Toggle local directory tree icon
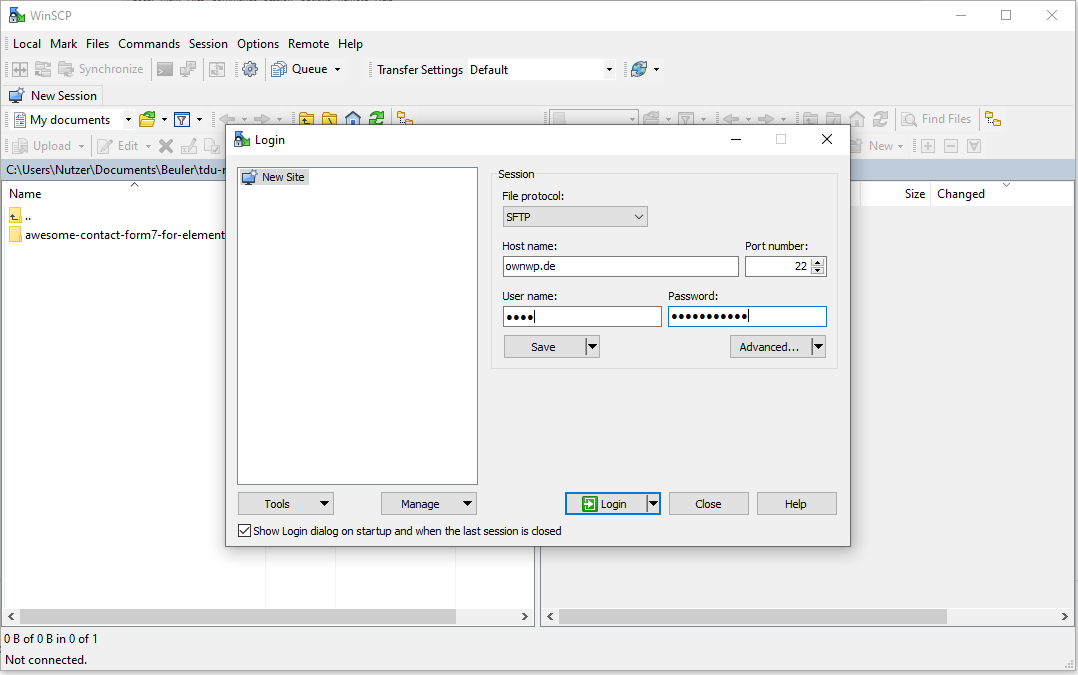 click(405, 119)
